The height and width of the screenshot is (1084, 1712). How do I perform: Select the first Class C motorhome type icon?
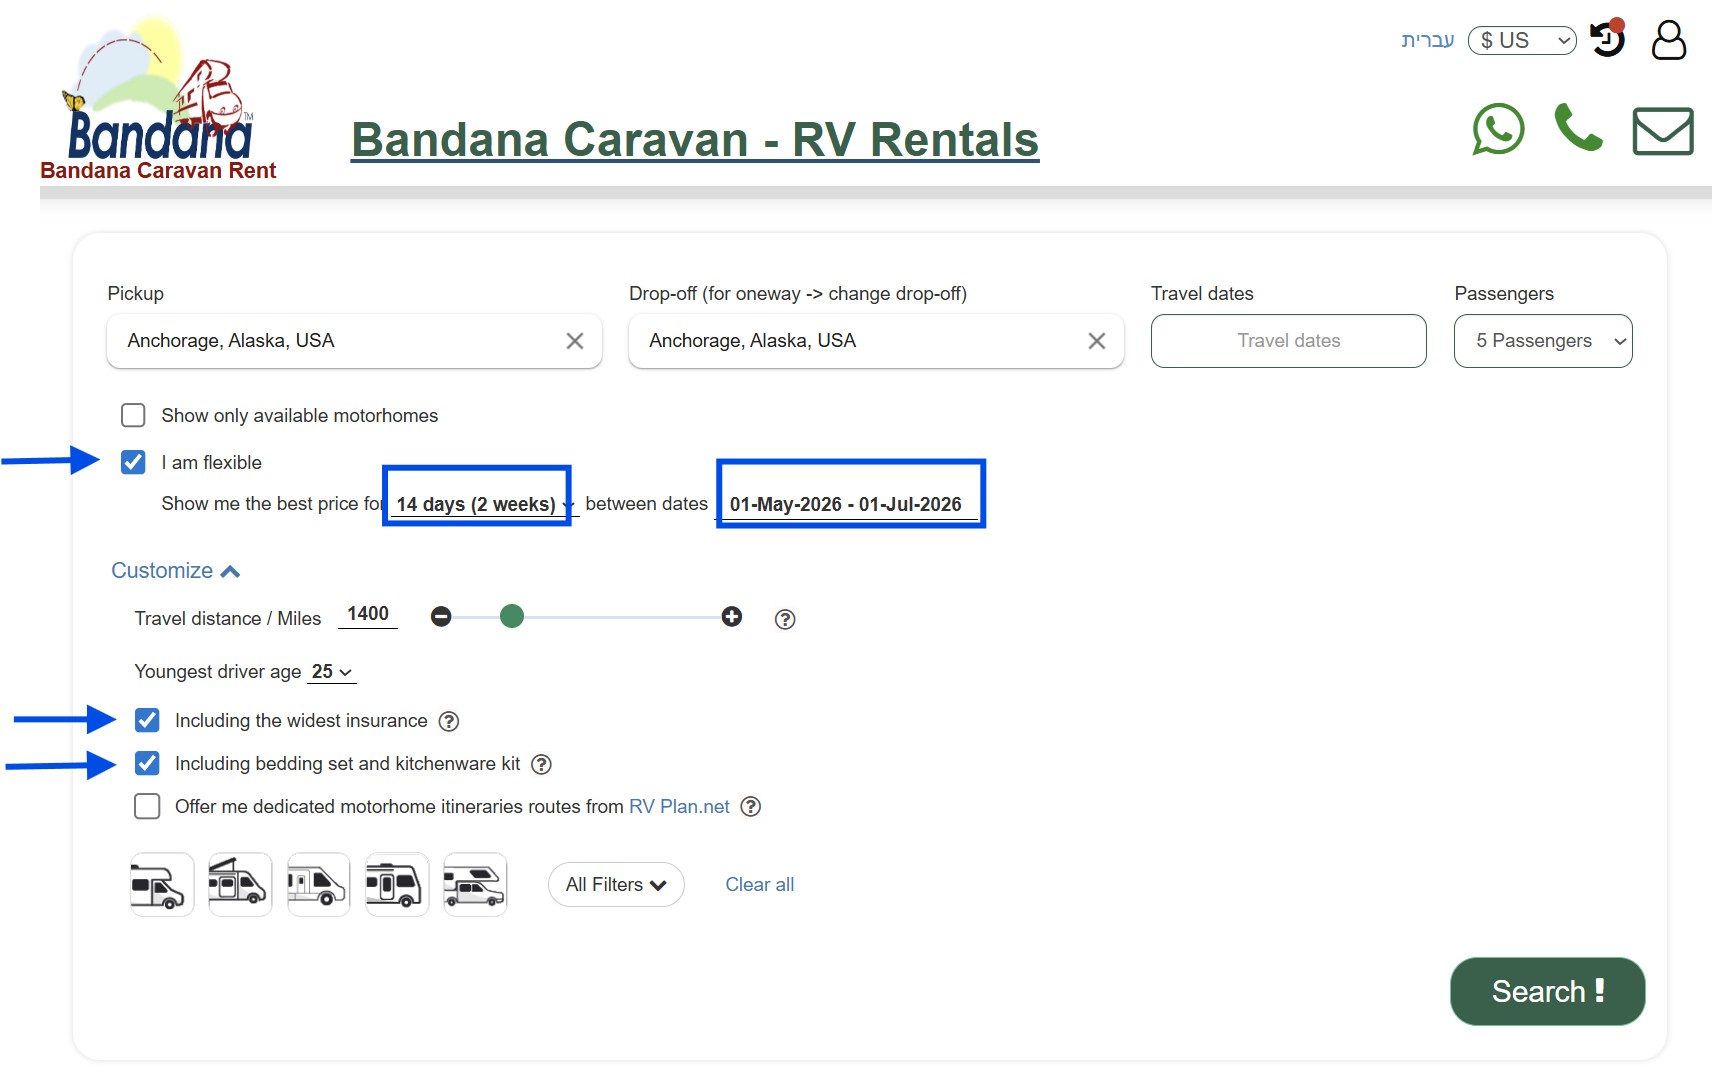[161, 884]
